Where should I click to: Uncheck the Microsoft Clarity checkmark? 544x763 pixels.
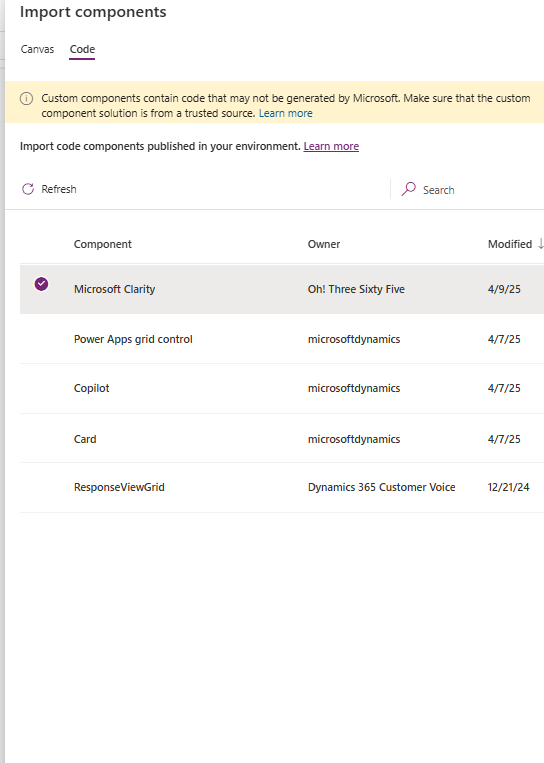click(x=41, y=284)
